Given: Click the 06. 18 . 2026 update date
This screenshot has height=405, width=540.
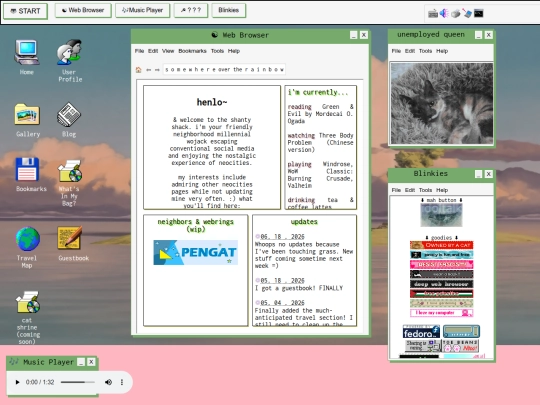Looking at the screenshot, I should pyautogui.click(x=282, y=237).
